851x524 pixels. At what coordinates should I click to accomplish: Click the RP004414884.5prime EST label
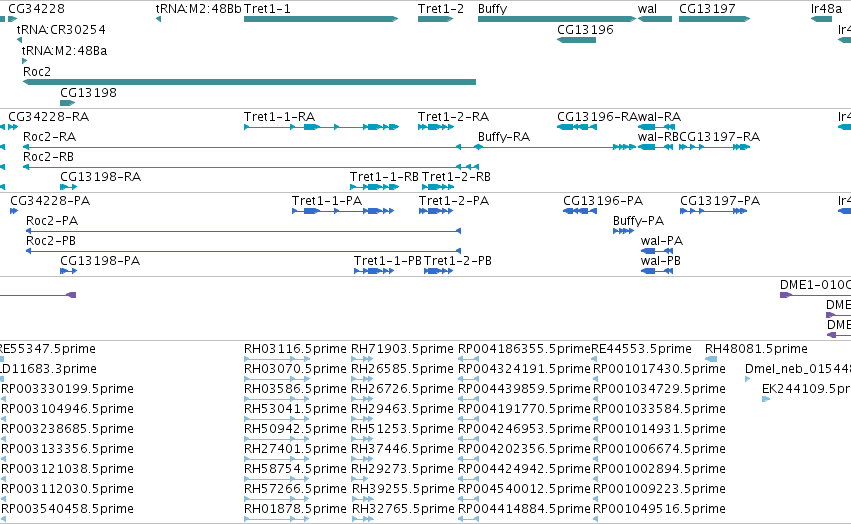(524, 509)
